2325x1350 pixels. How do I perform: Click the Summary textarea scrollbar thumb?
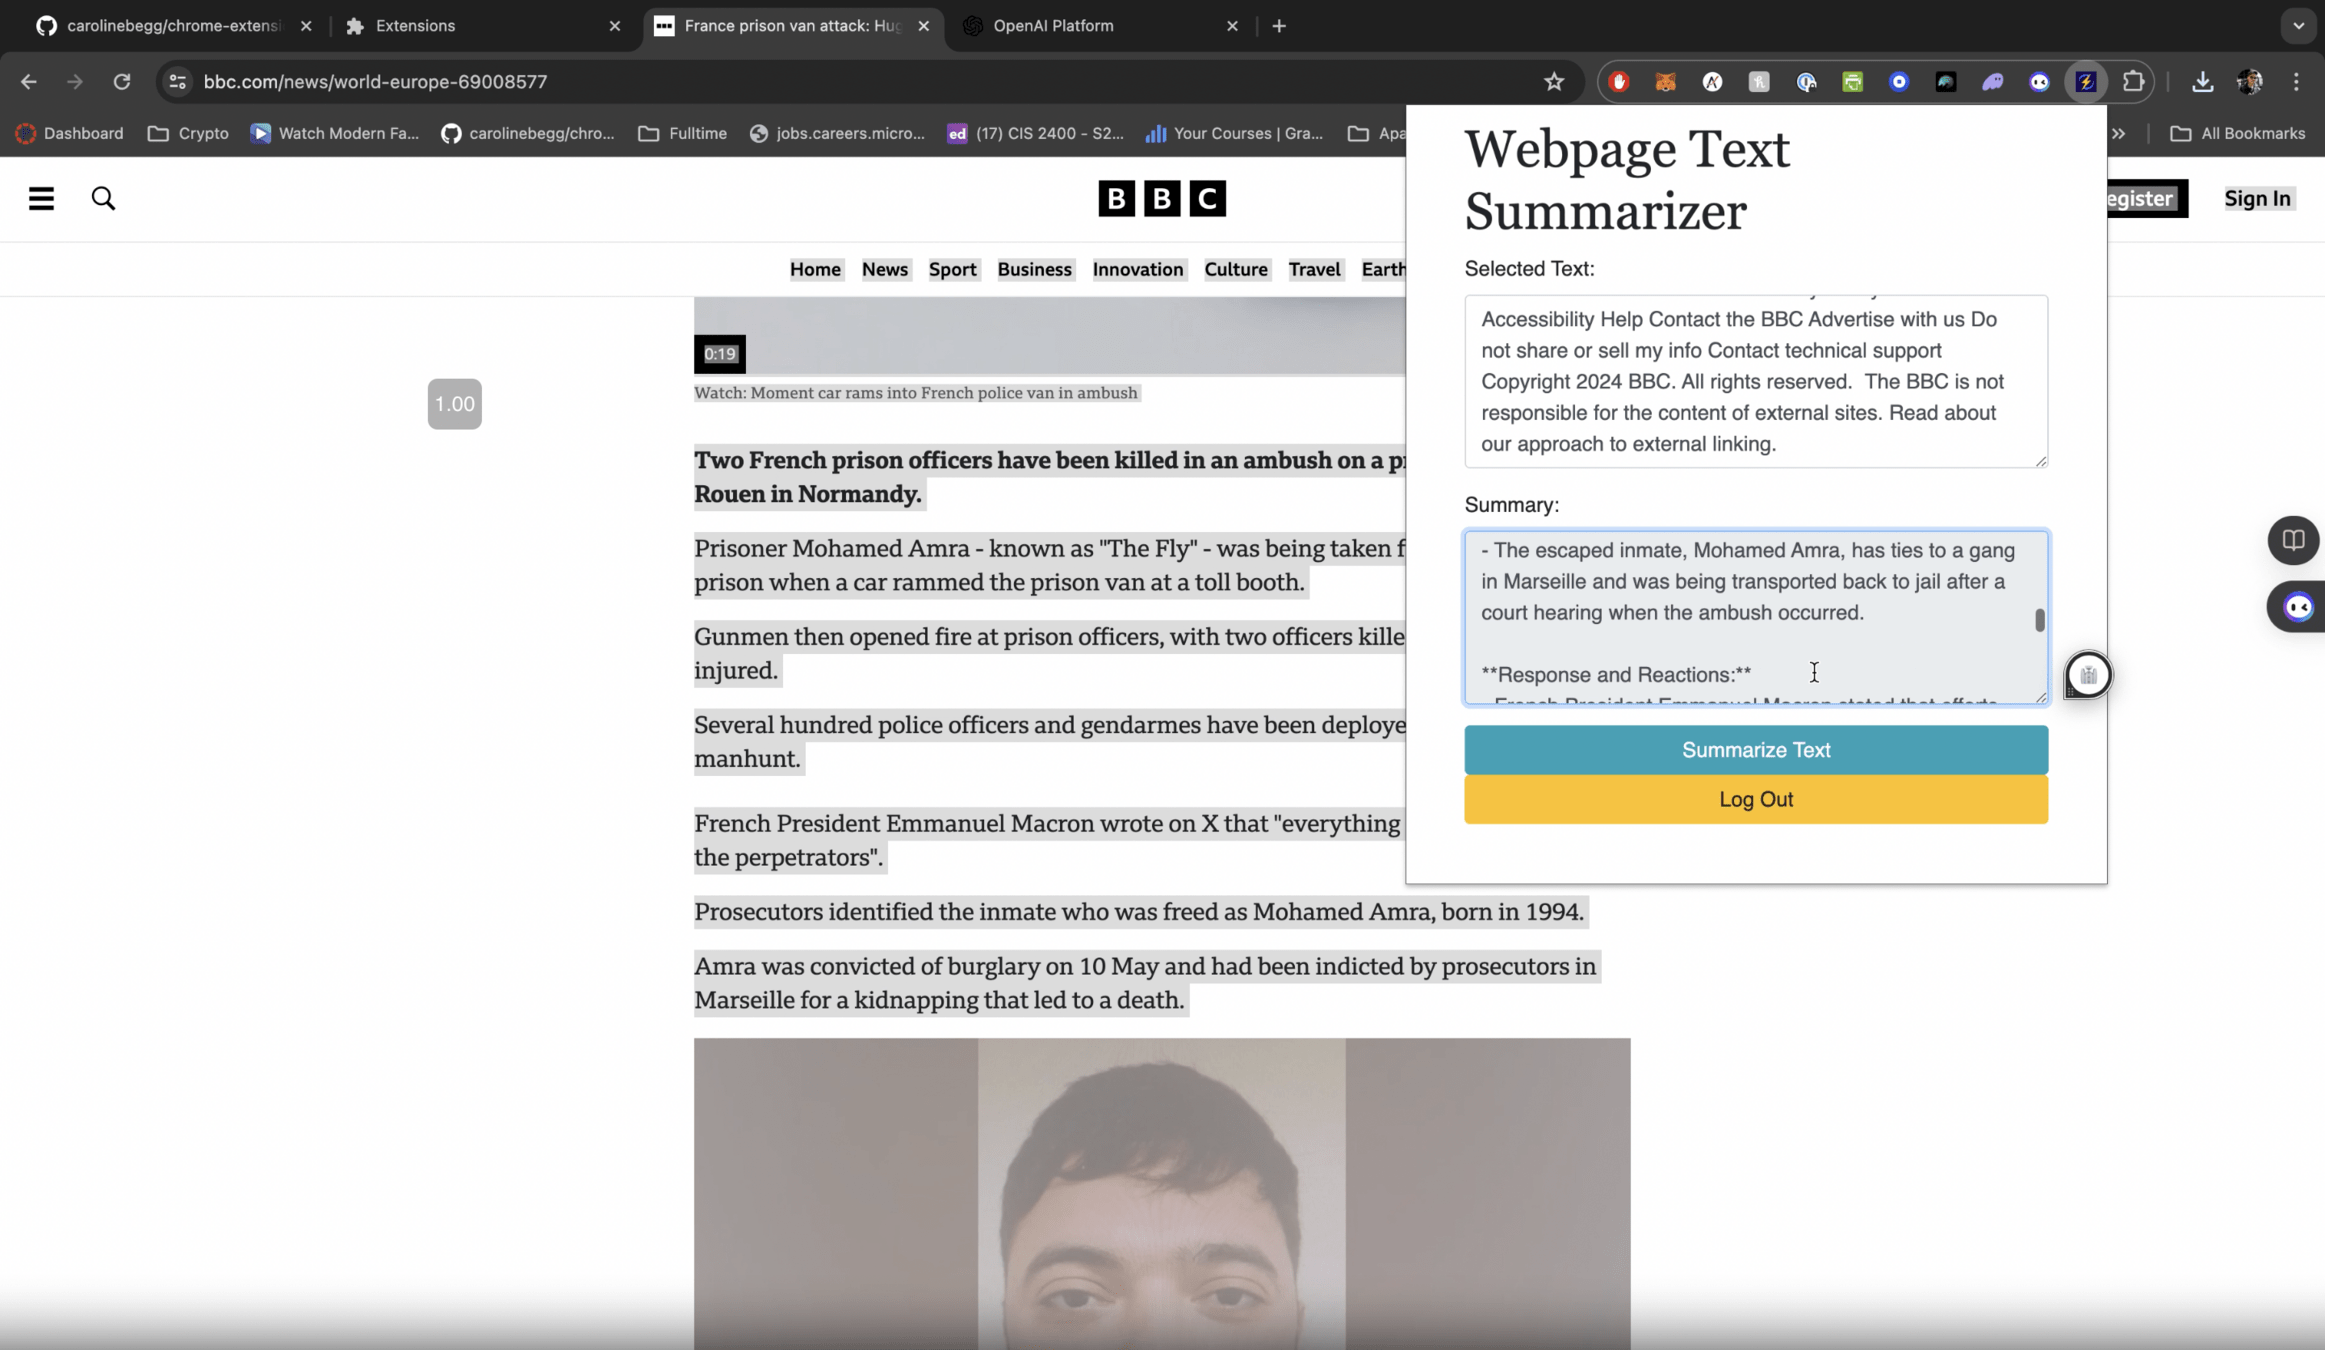click(2039, 620)
